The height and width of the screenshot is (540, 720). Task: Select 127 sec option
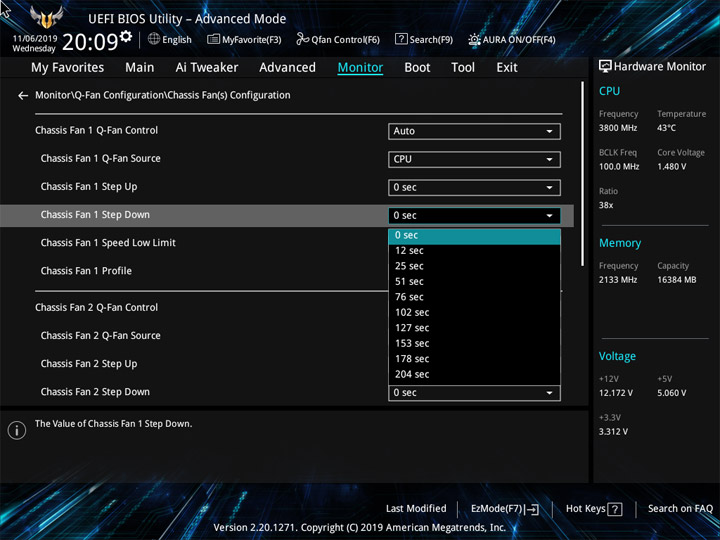point(474,328)
